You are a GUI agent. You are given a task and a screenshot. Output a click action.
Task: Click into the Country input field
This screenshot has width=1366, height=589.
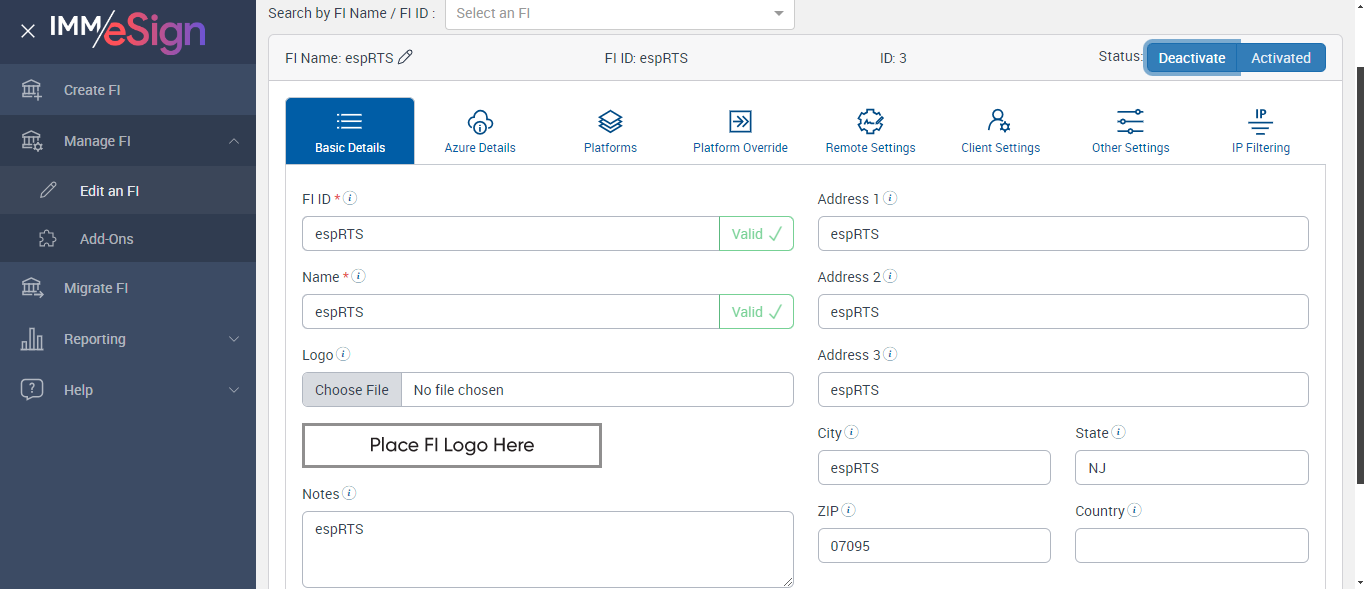[x=1191, y=546]
